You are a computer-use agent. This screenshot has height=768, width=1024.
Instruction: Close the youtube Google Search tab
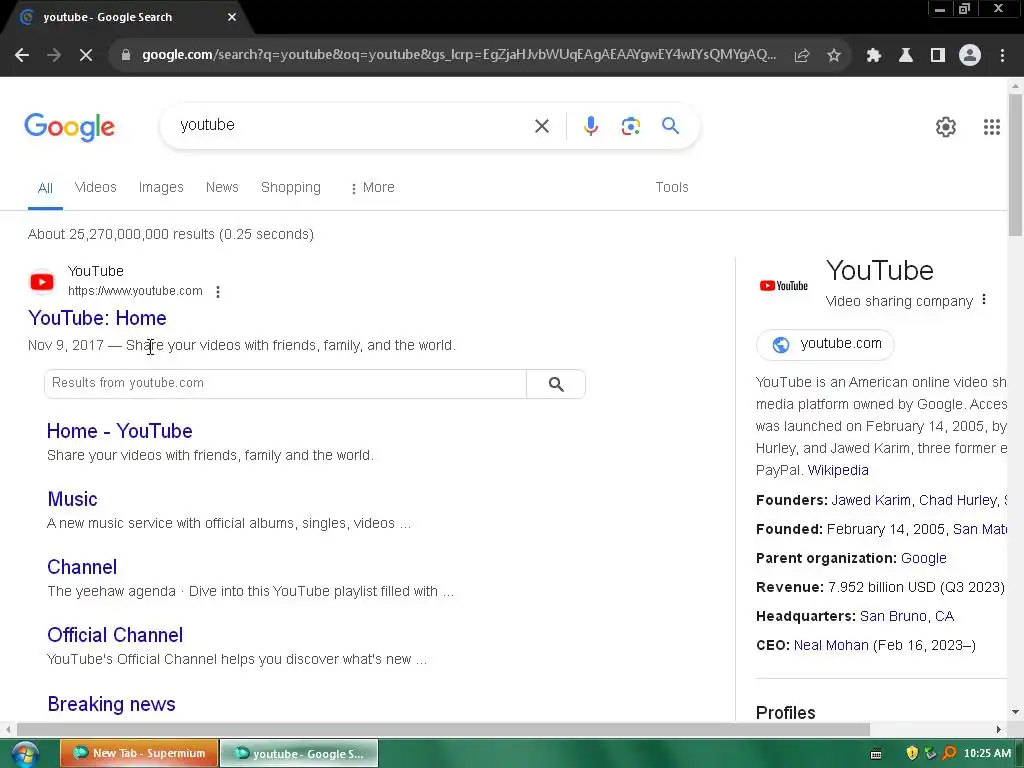pyautogui.click(x=232, y=17)
